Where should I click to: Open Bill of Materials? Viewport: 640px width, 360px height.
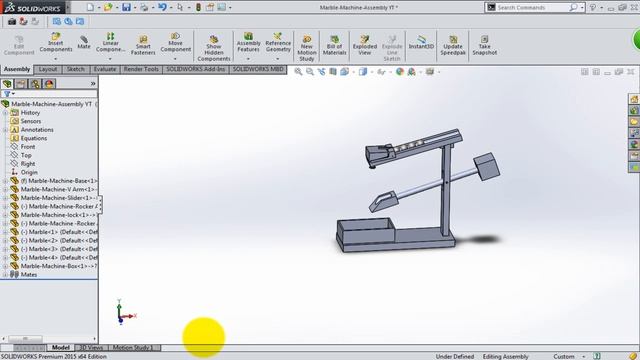334,45
